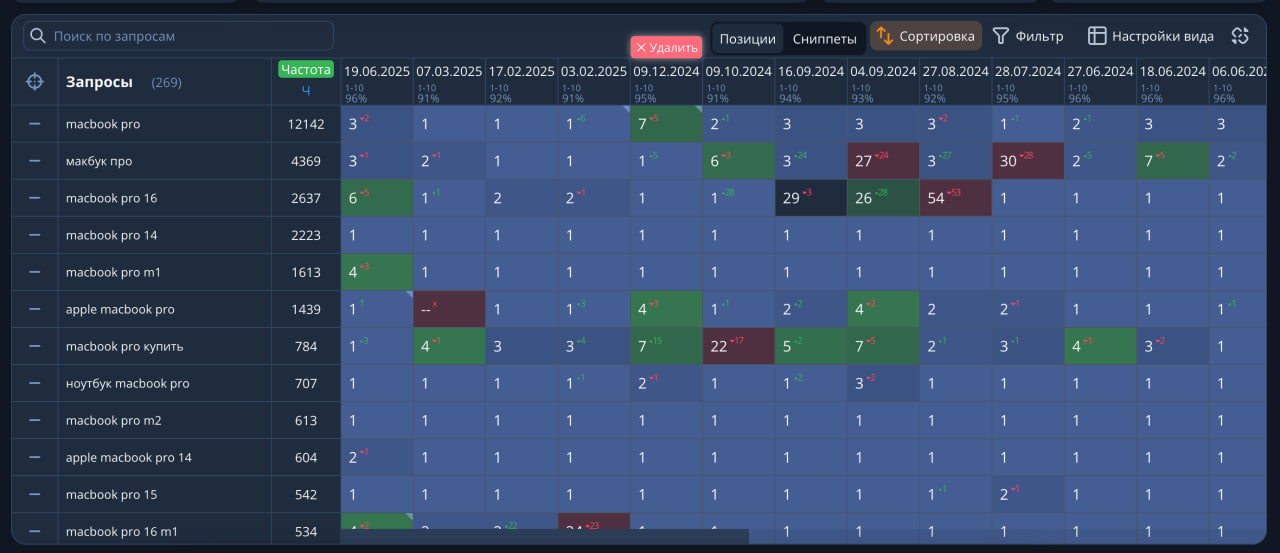Toggle the green Частота column badge
The width and height of the screenshot is (1280, 553).
click(x=306, y=69)
